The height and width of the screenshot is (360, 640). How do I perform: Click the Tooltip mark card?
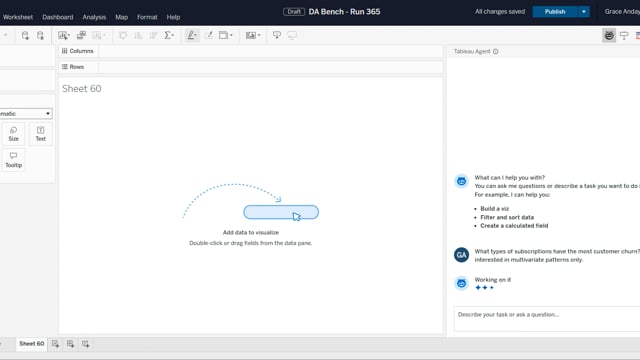(x=13, y=160)
